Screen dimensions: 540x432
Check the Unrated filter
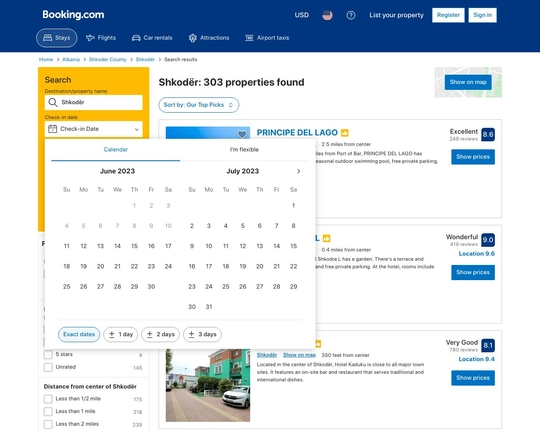[48, 367]
